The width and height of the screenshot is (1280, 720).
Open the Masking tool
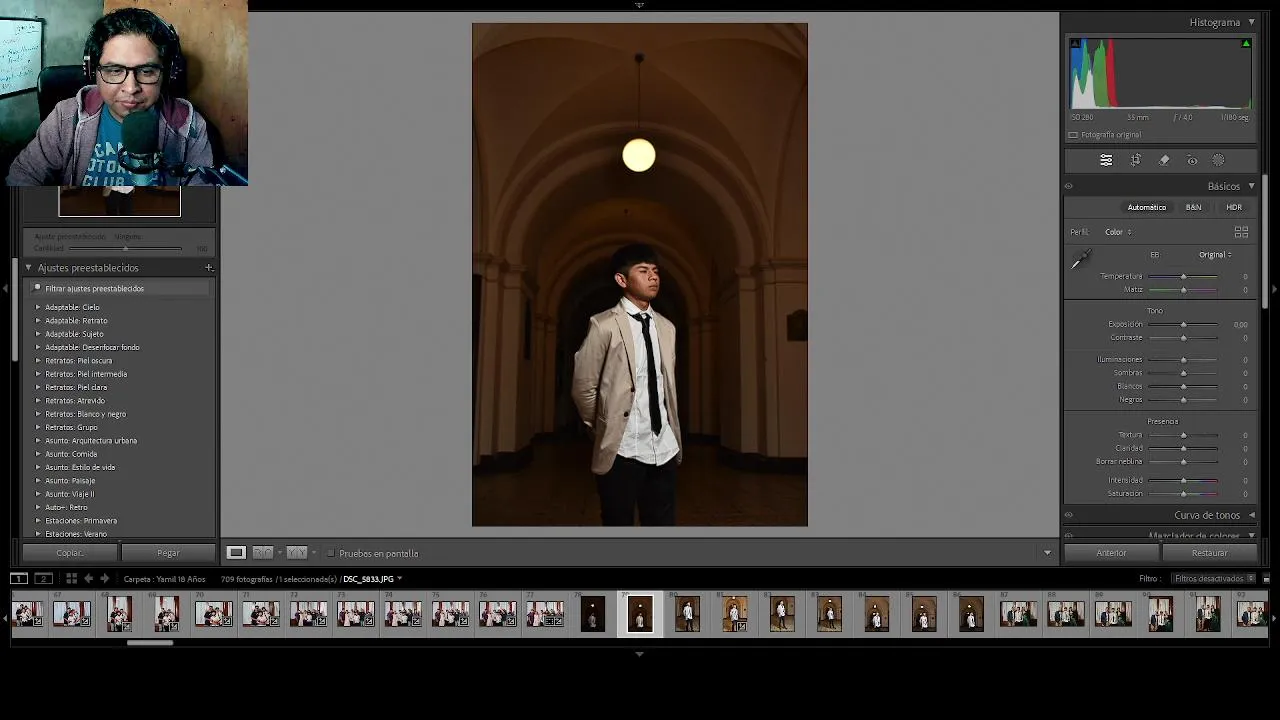click(x=1218, y=160)
